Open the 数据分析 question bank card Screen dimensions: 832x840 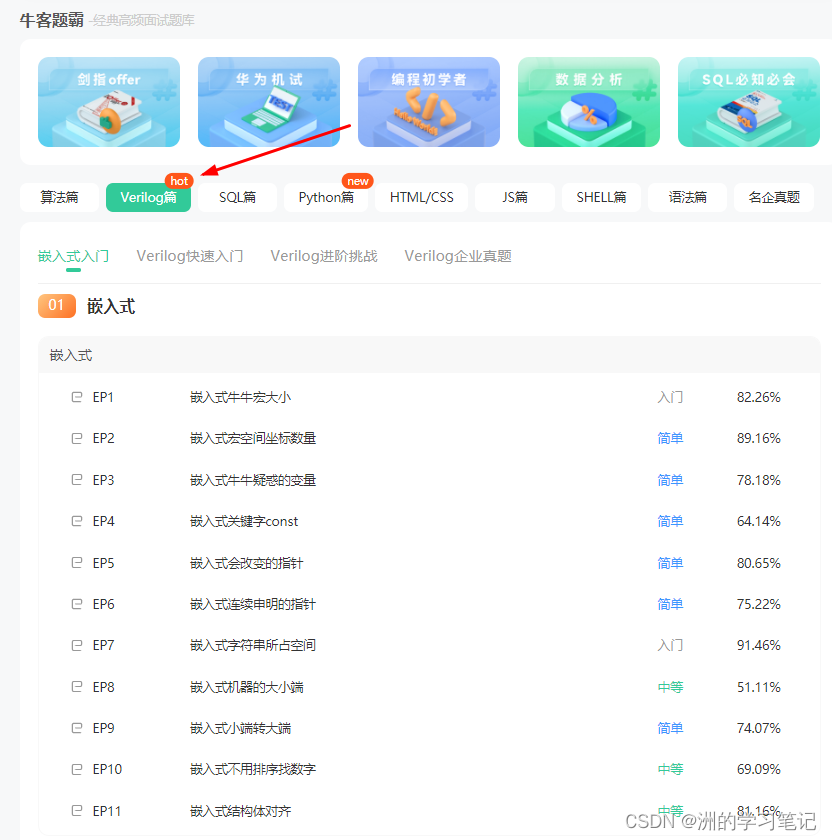pyautogui.click(x=588, y=102)
